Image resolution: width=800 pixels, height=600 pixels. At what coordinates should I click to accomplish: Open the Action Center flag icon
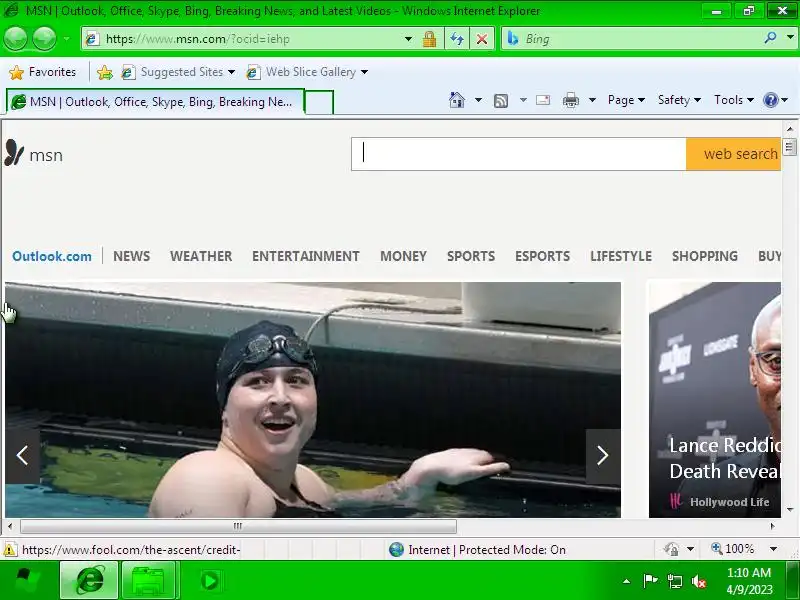point(650,581)
